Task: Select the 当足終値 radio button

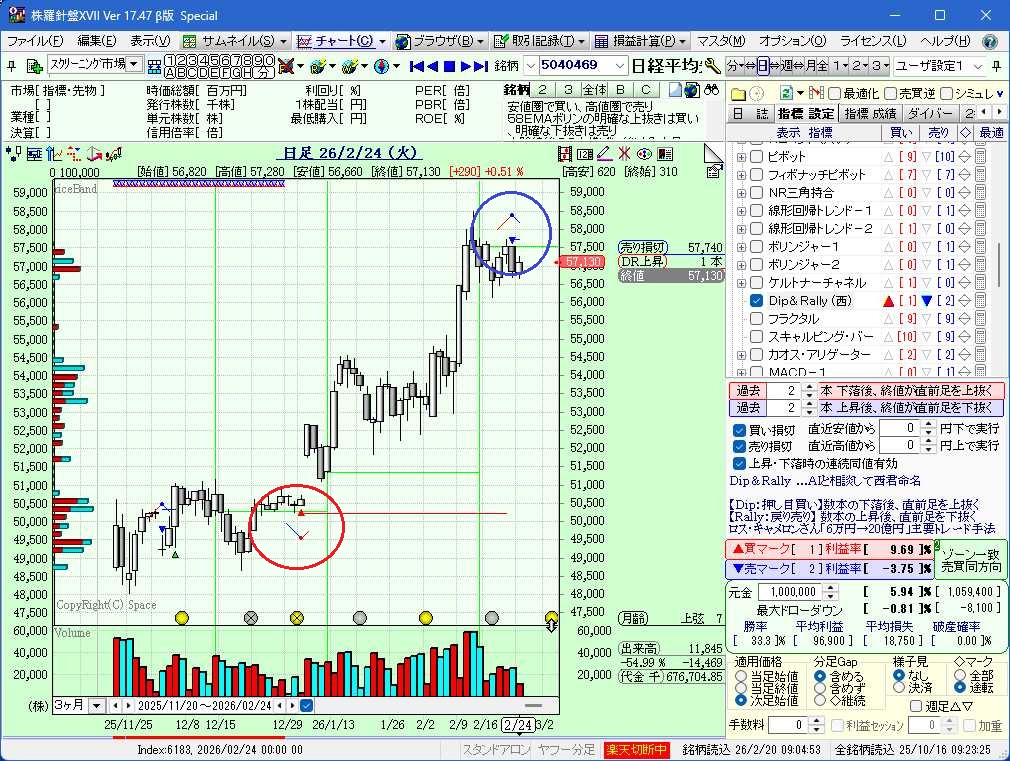Action: [741, 688]
